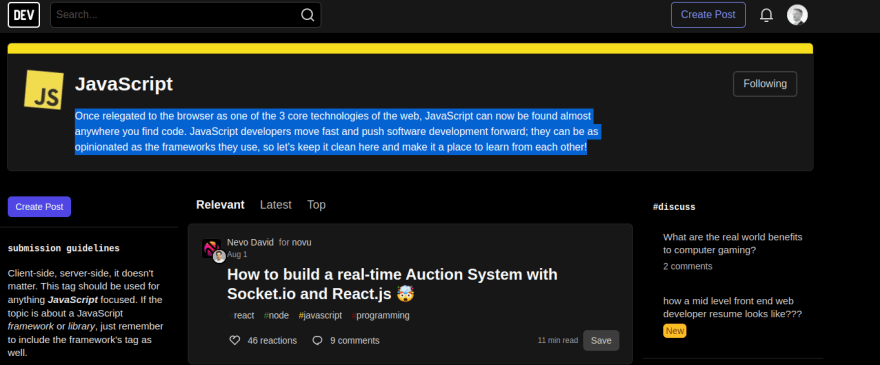880x365 pixels.
Task: Open Nevo David's author profile link
Action: 250,242
